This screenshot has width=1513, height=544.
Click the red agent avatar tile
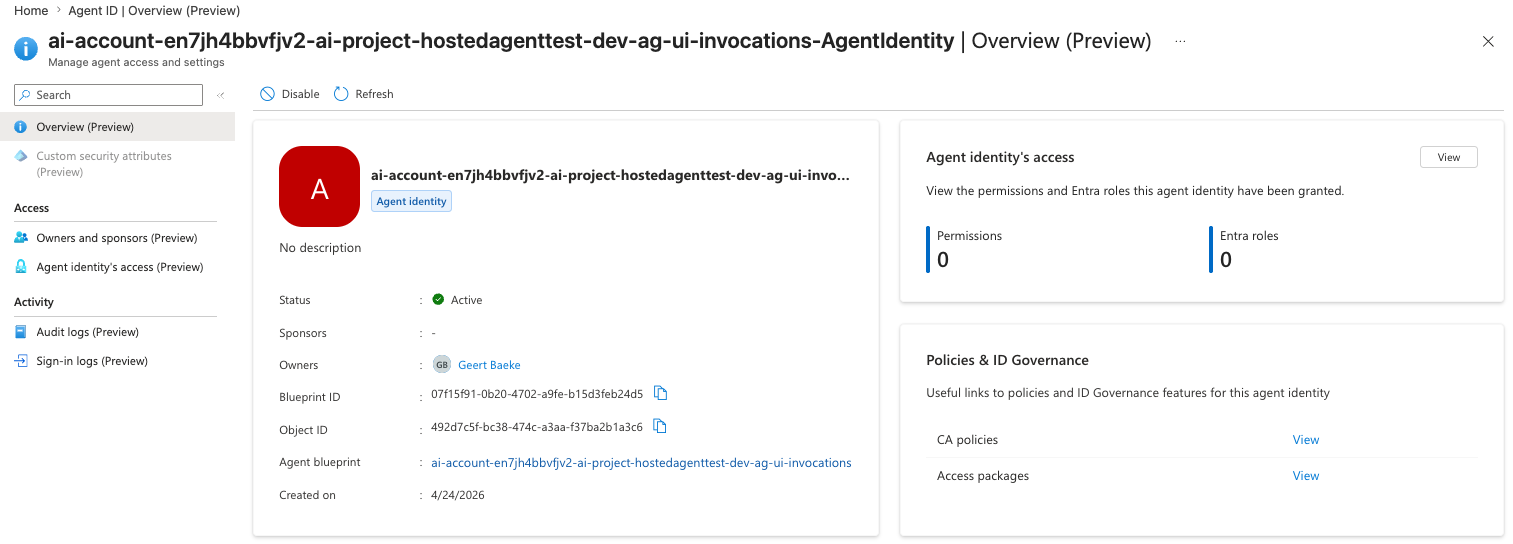click(319, 187)
